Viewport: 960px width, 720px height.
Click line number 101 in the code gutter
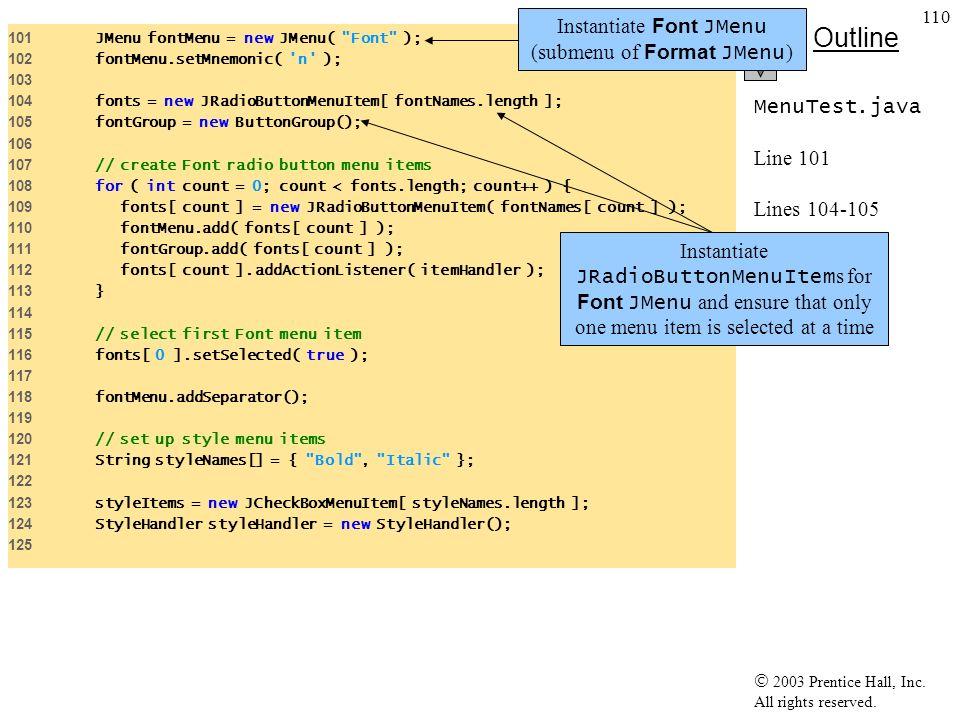pos(20,38)
